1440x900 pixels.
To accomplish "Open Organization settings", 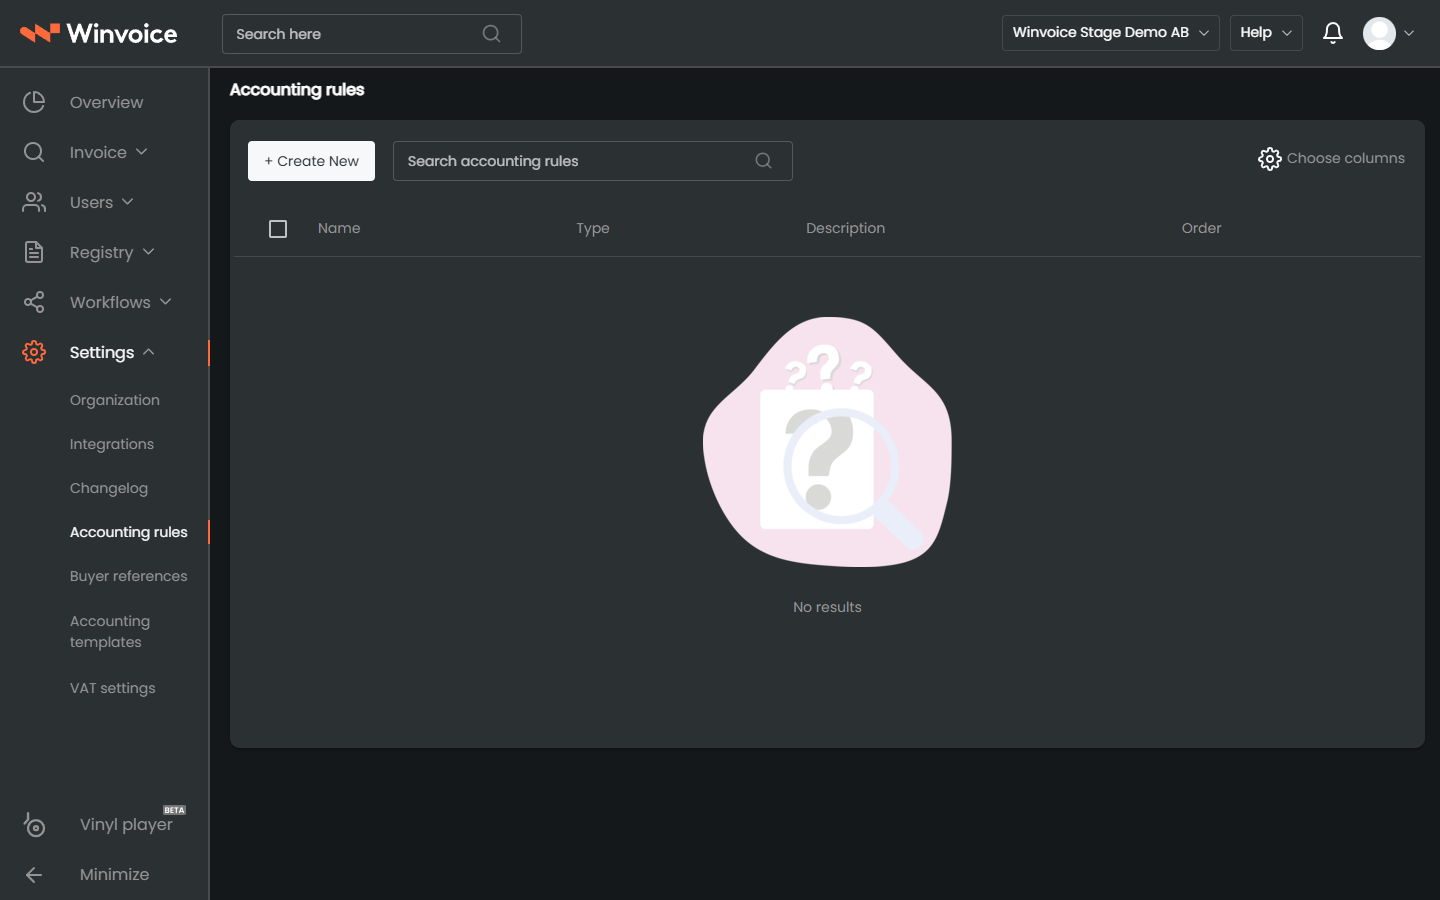I will 115,400.
